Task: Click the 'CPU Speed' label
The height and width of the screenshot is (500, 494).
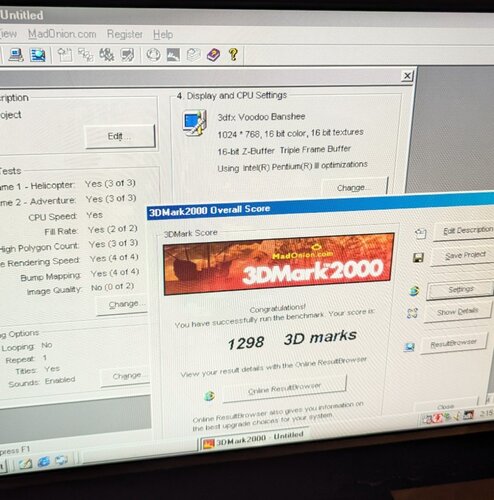Action: pyautogui.click(x=52, y=217)
